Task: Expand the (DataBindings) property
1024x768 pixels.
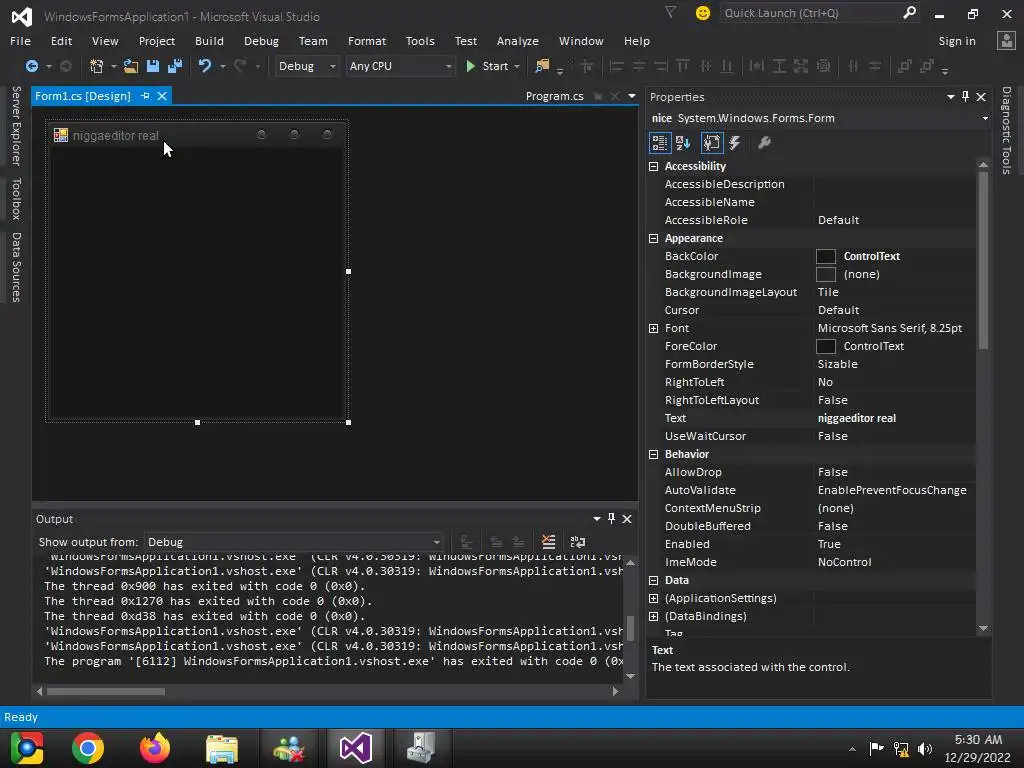Action: coord(653,616)
